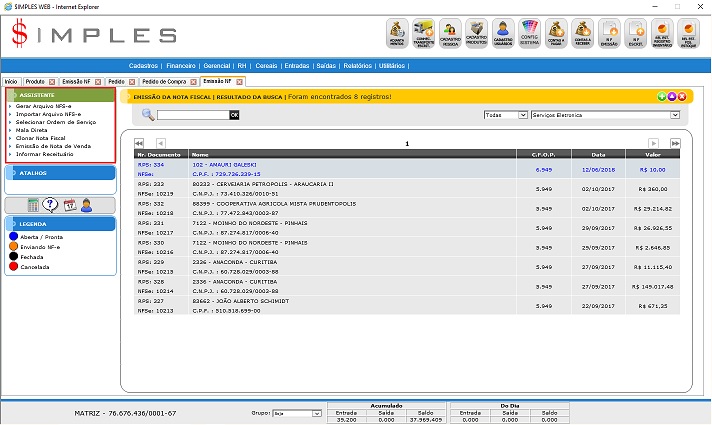The image size is (712, 425).
Task: Open the calendar shortcut icon
Action: (x=69, y=205)
